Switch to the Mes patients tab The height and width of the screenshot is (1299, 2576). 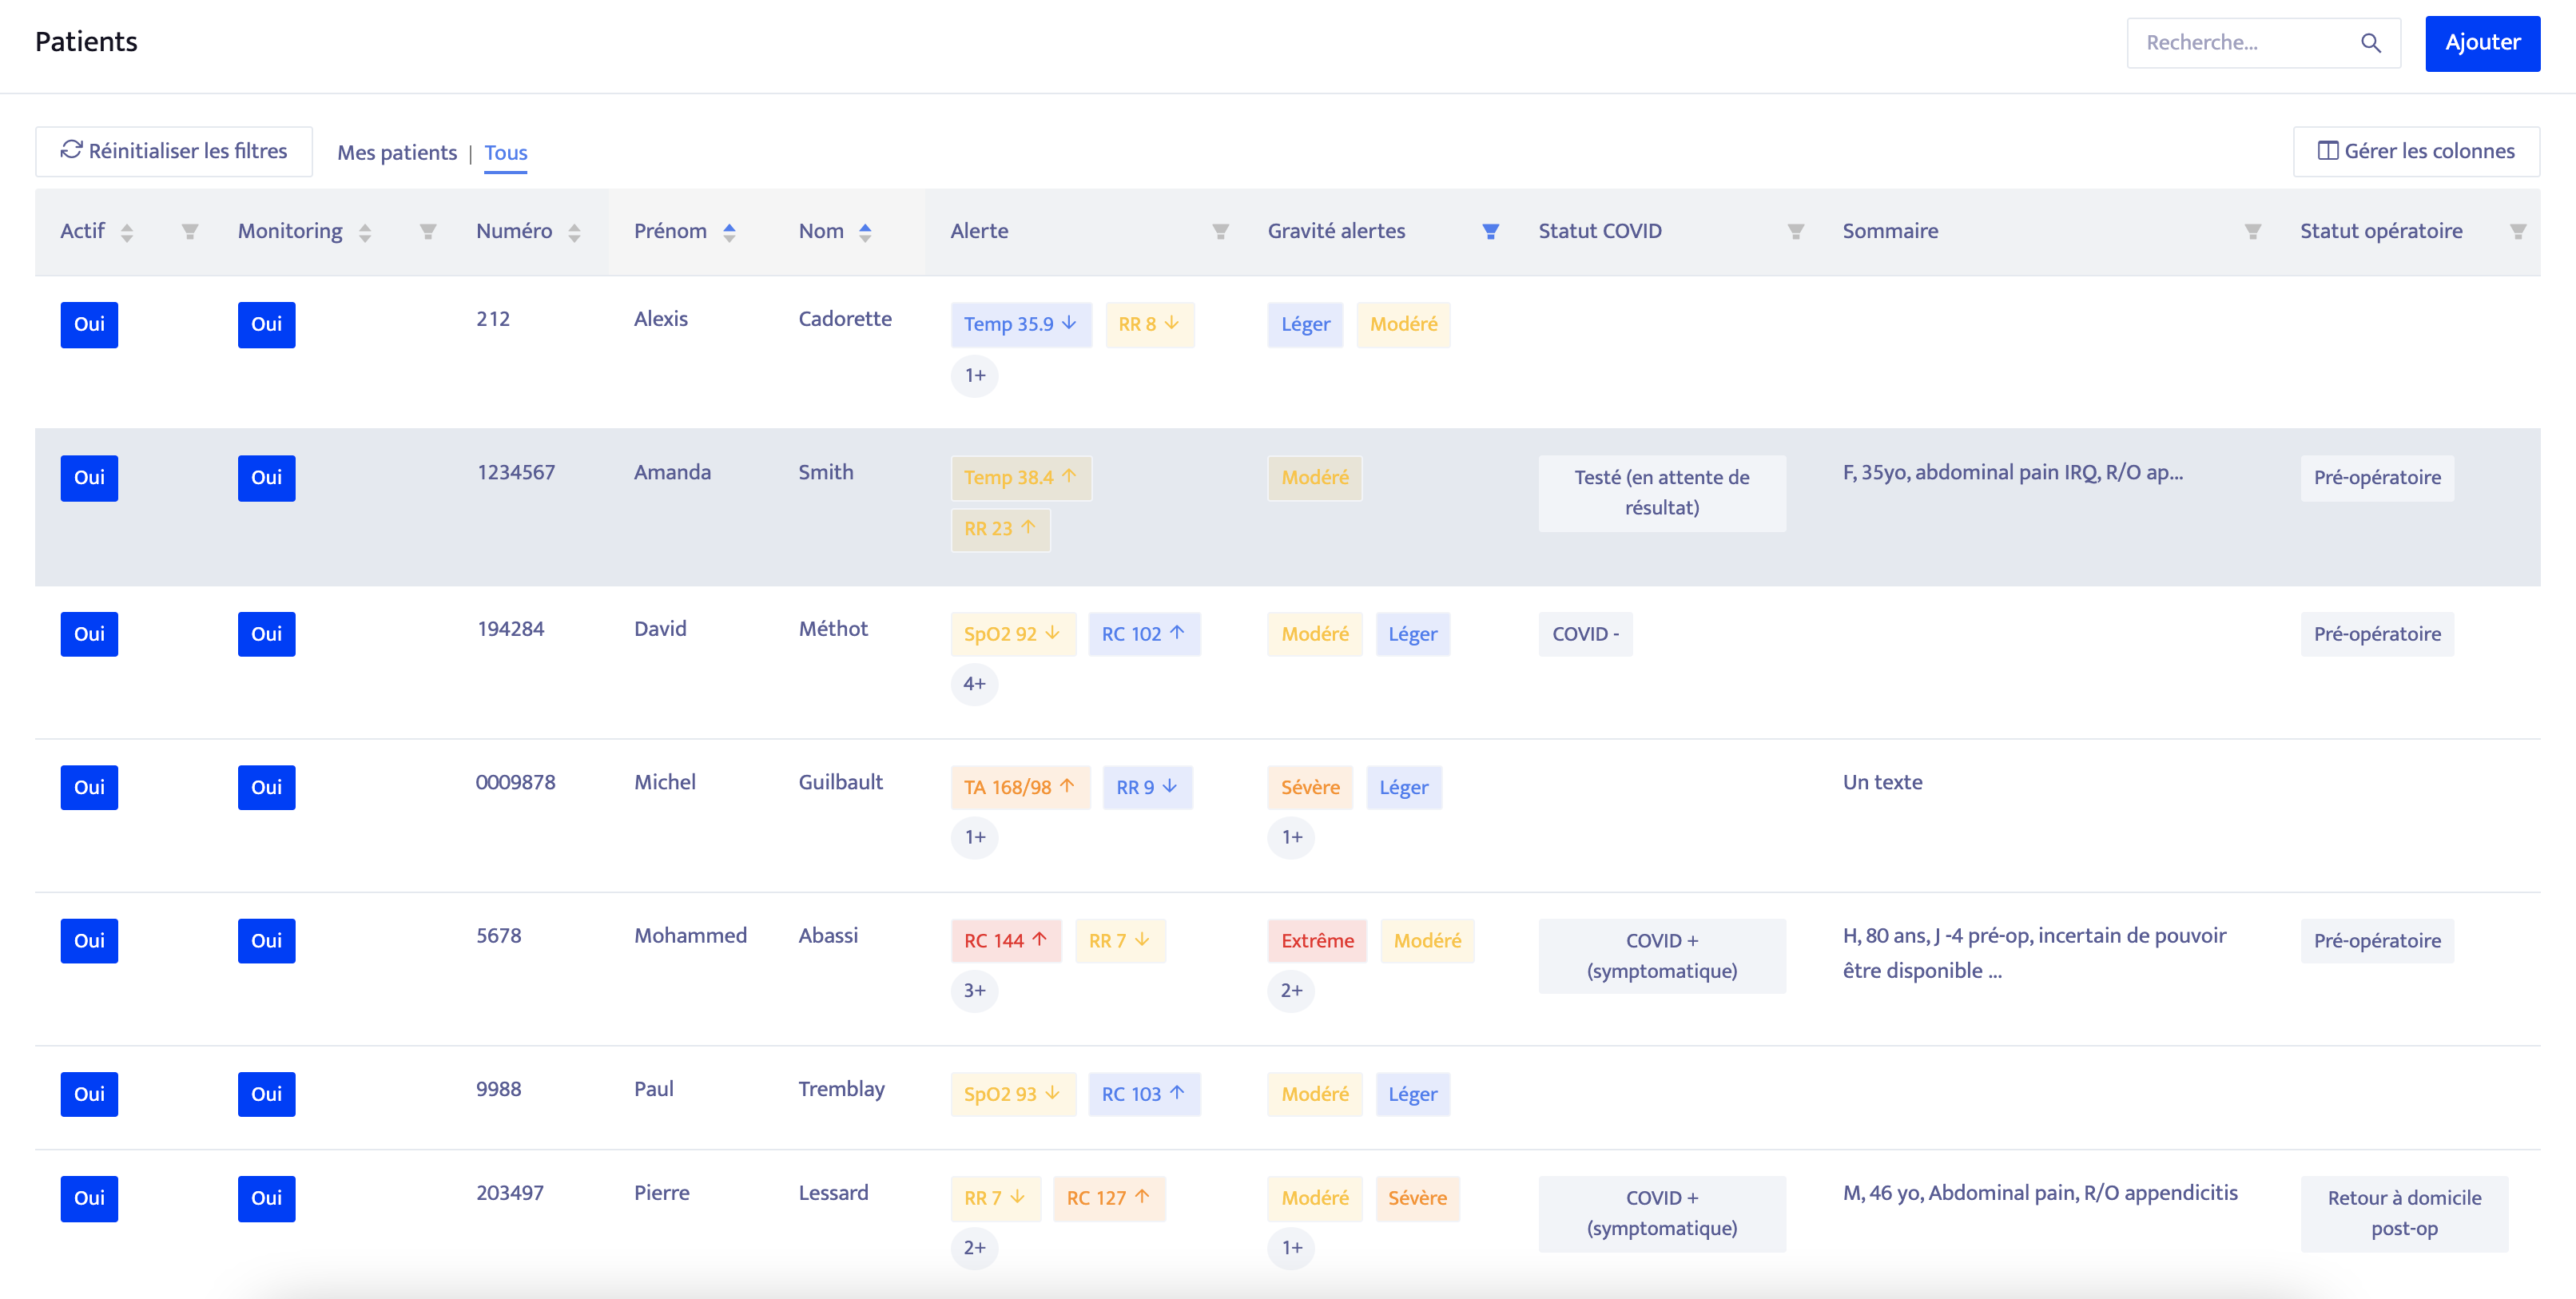tap(396, 153)
